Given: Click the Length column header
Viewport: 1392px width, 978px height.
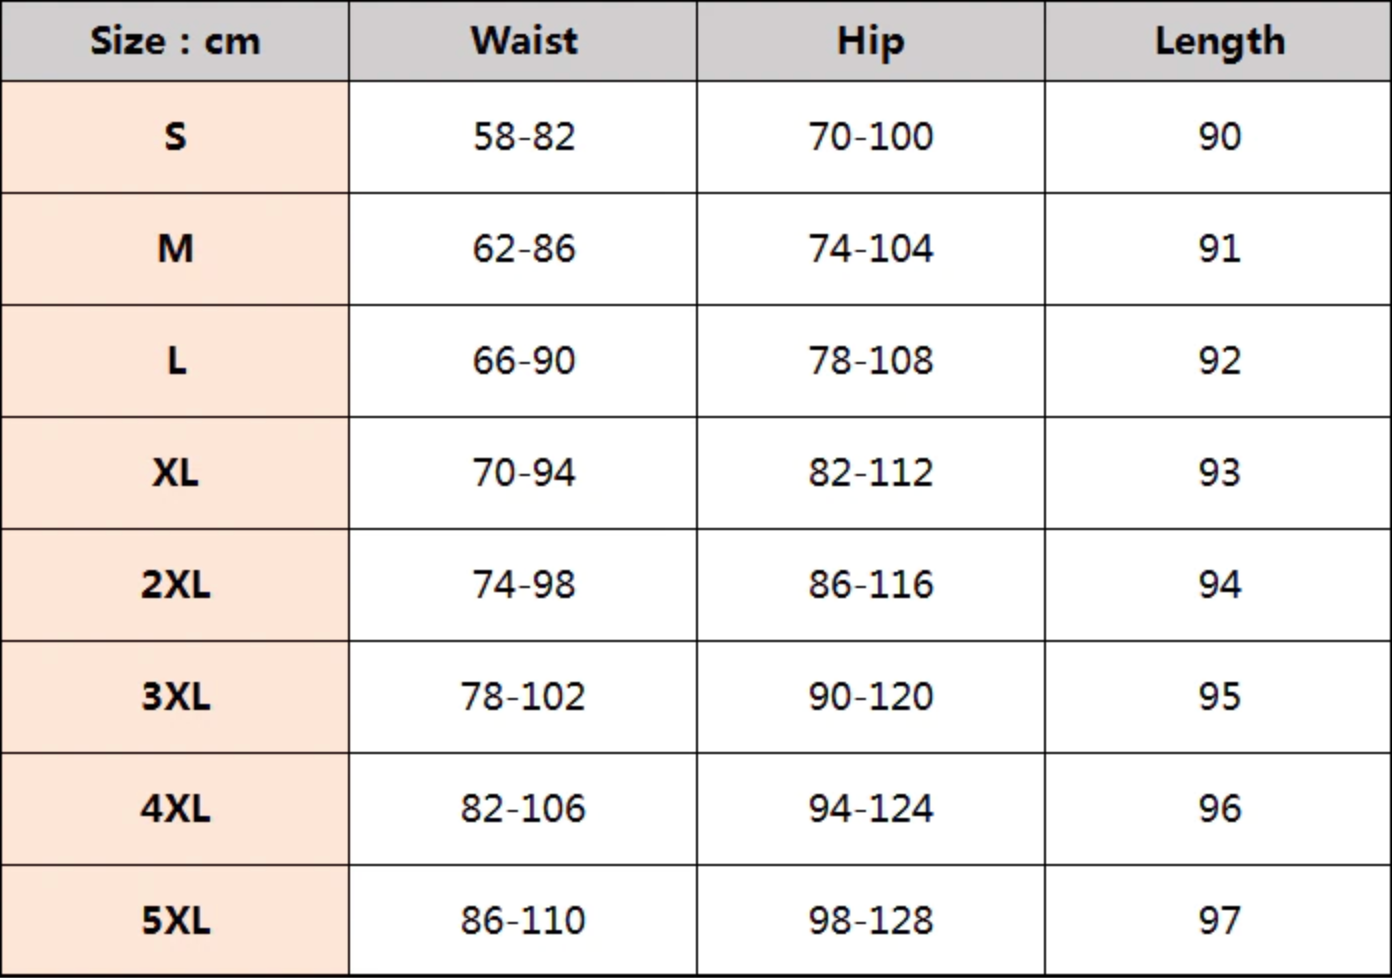Looking at the screenshot, I should tap(1219, 41).
